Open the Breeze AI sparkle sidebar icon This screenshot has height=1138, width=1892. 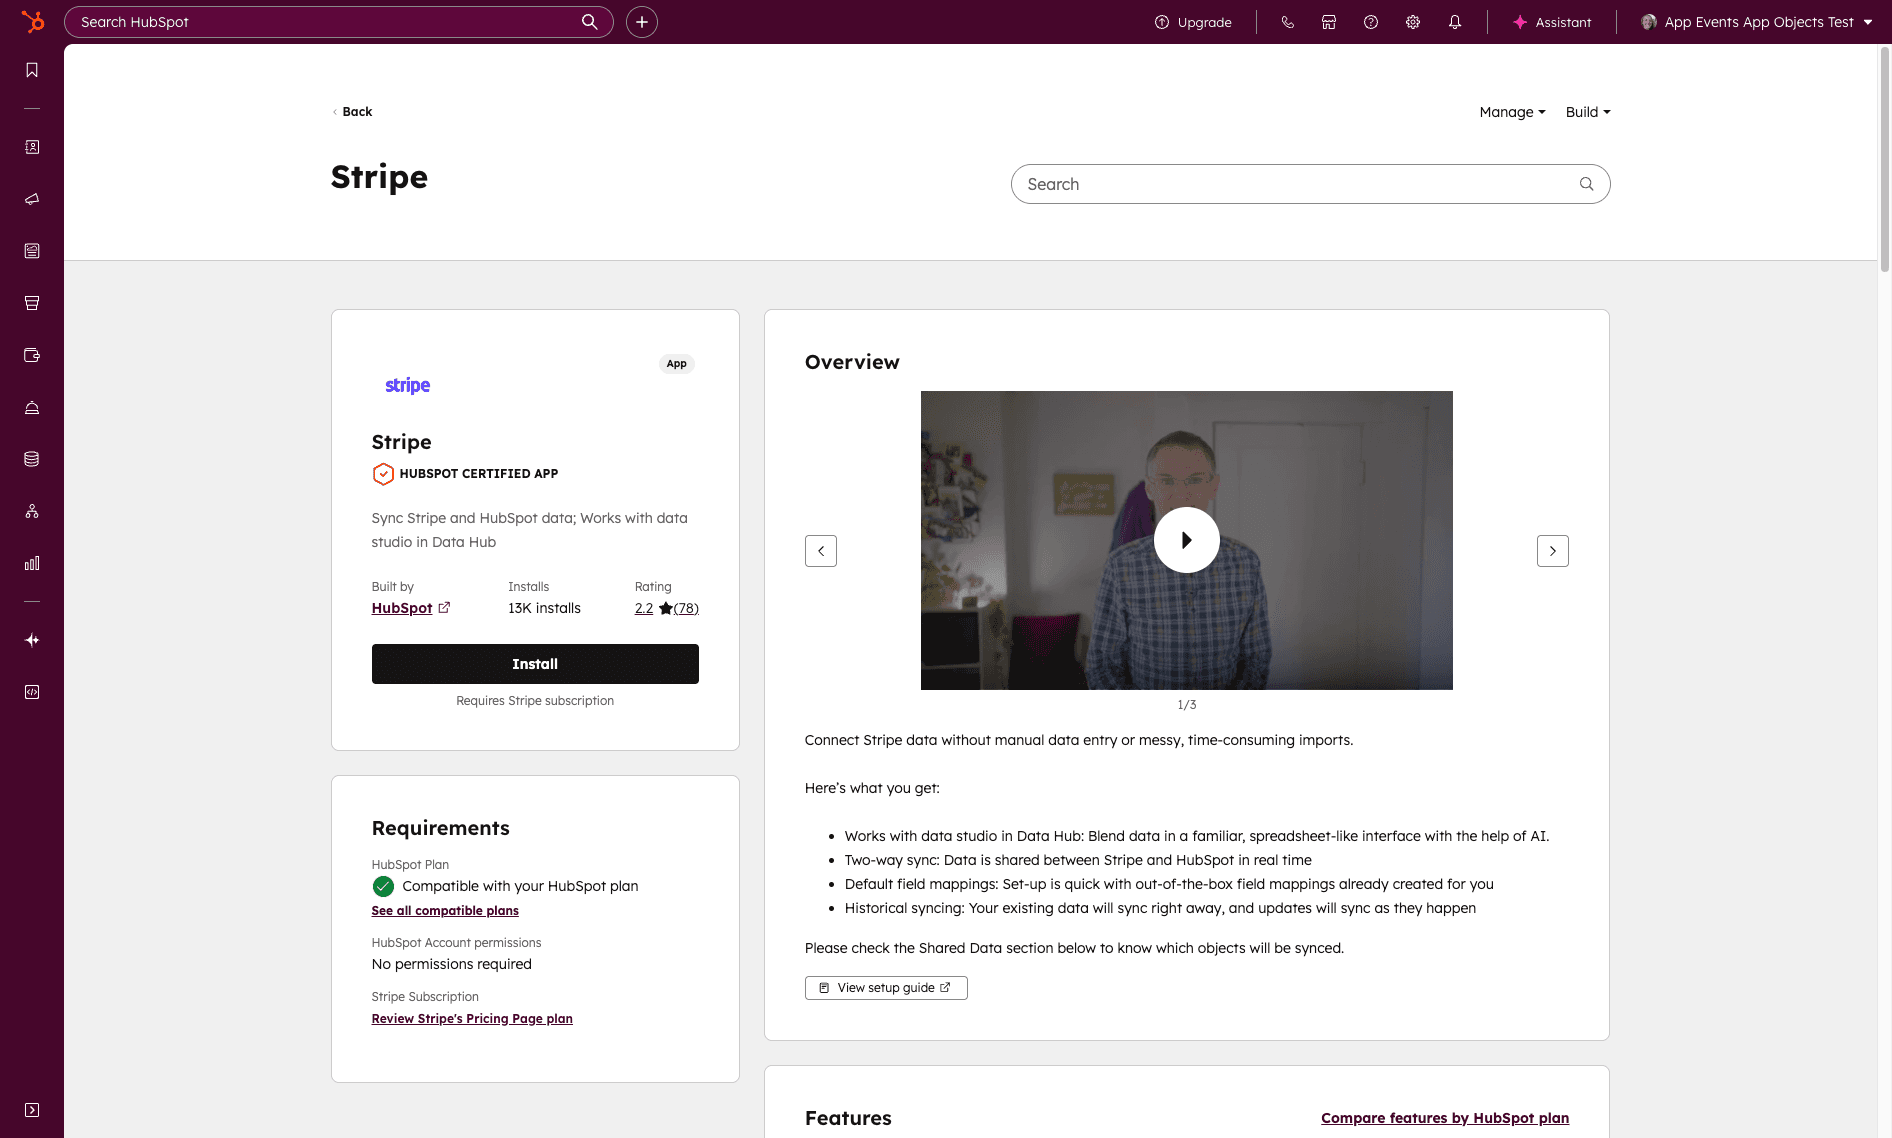(x=32, y=640)
